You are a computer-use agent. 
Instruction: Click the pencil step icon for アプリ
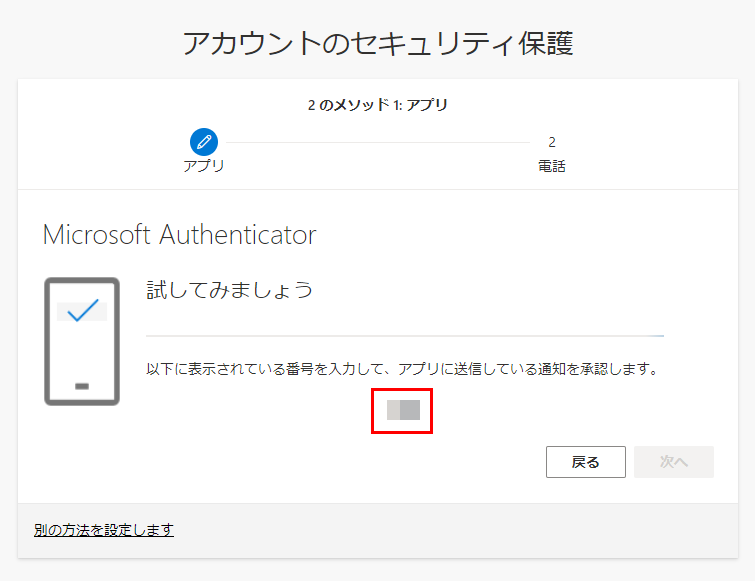tap(204, 142)
